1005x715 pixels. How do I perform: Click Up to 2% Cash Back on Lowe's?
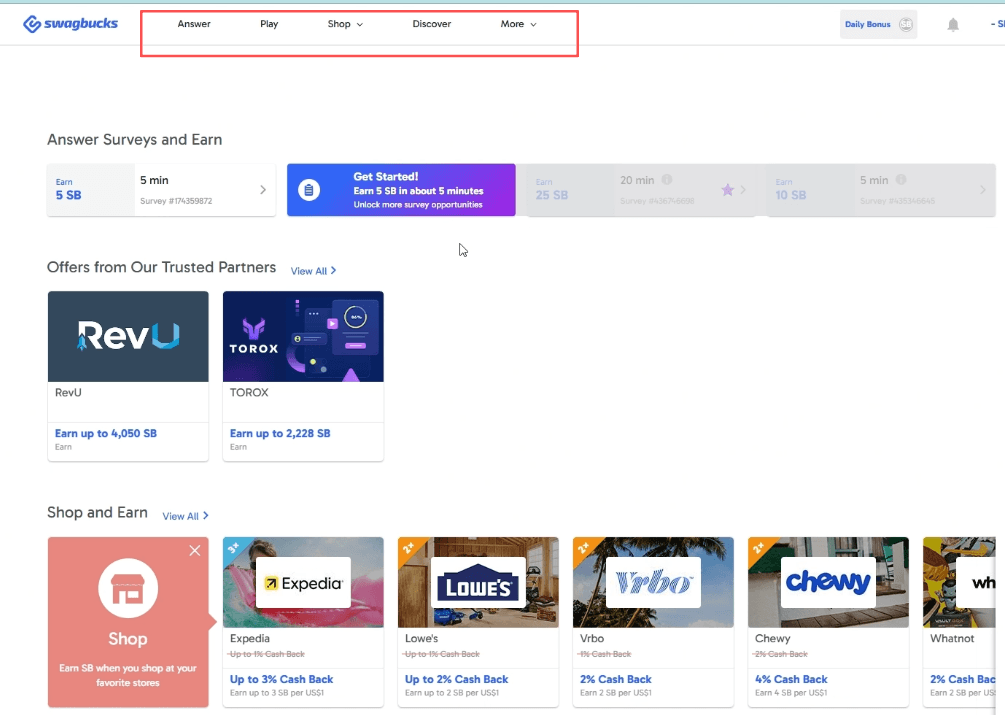click(456, 679)
